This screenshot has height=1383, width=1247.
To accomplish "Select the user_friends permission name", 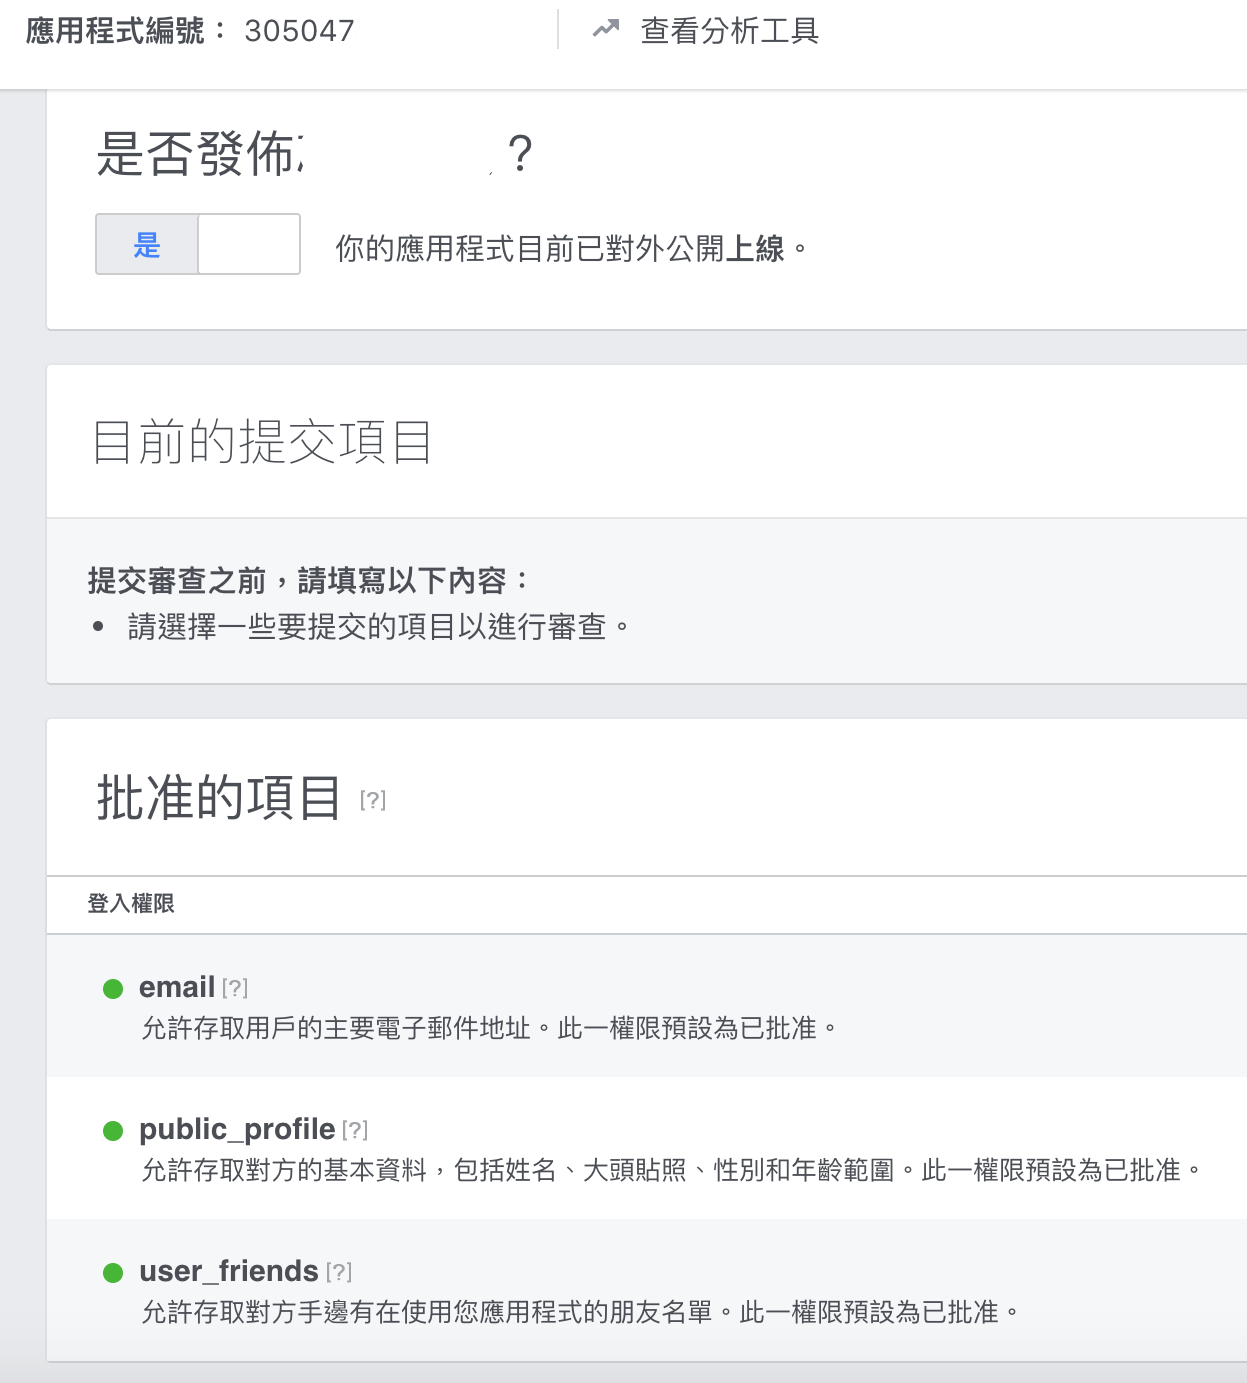I will tap(228, 1271).
